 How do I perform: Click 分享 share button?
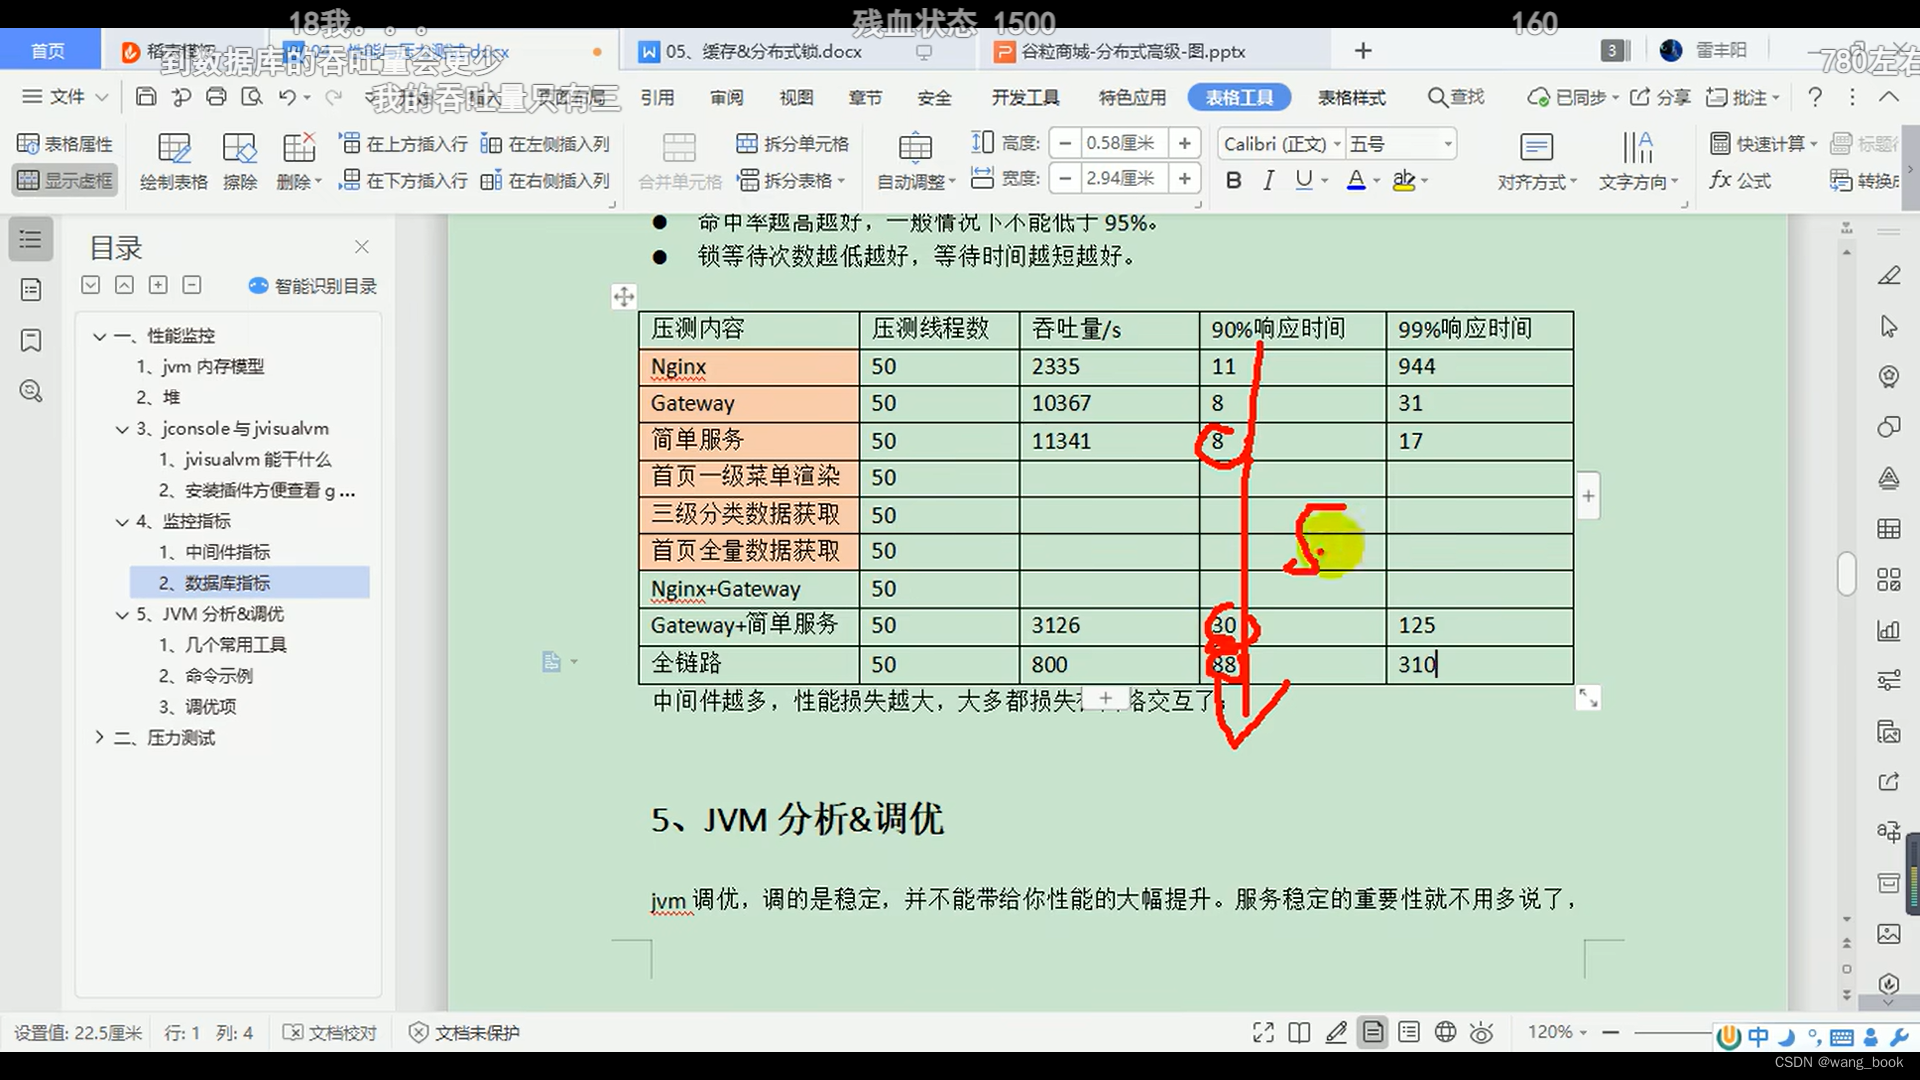1660,97
